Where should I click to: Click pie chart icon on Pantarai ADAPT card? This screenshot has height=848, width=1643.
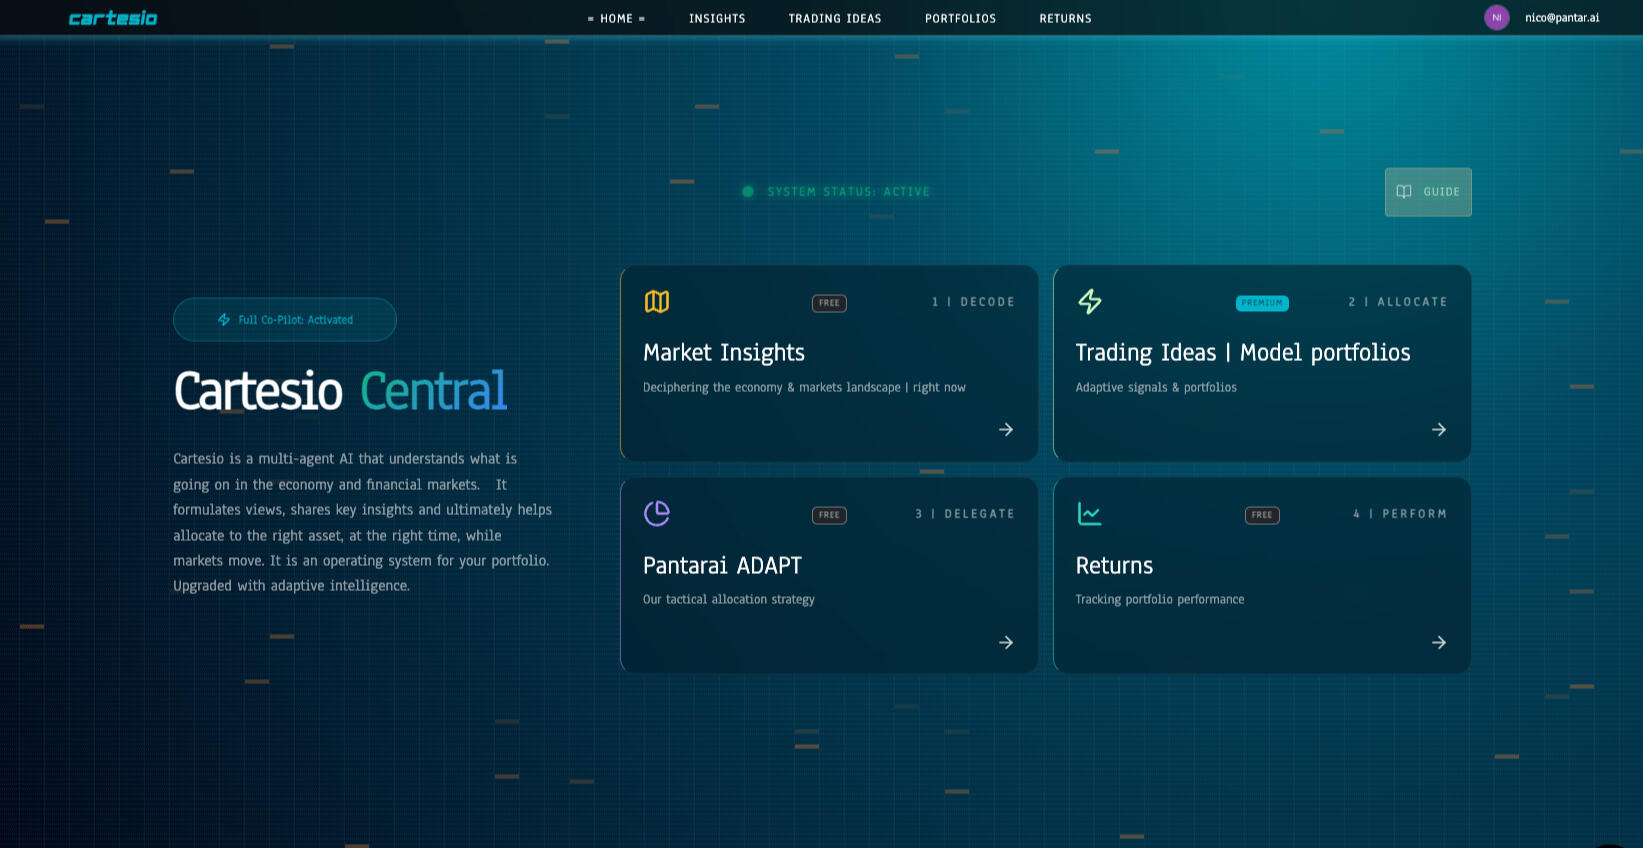[x=657, y=513]
